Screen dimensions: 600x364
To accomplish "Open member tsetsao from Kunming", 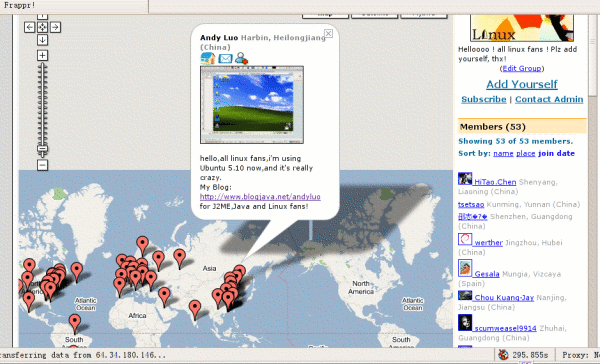I will coord(471,205).
